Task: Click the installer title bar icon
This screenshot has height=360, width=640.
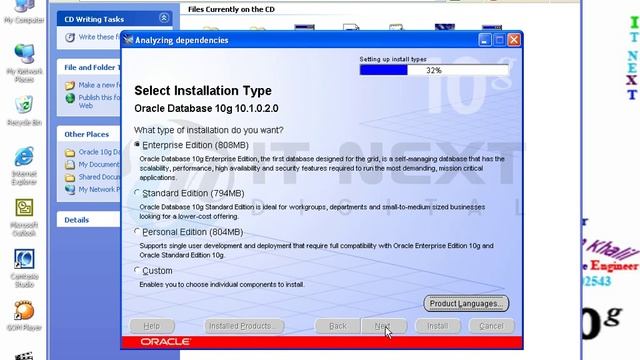Action: (128, 40)
